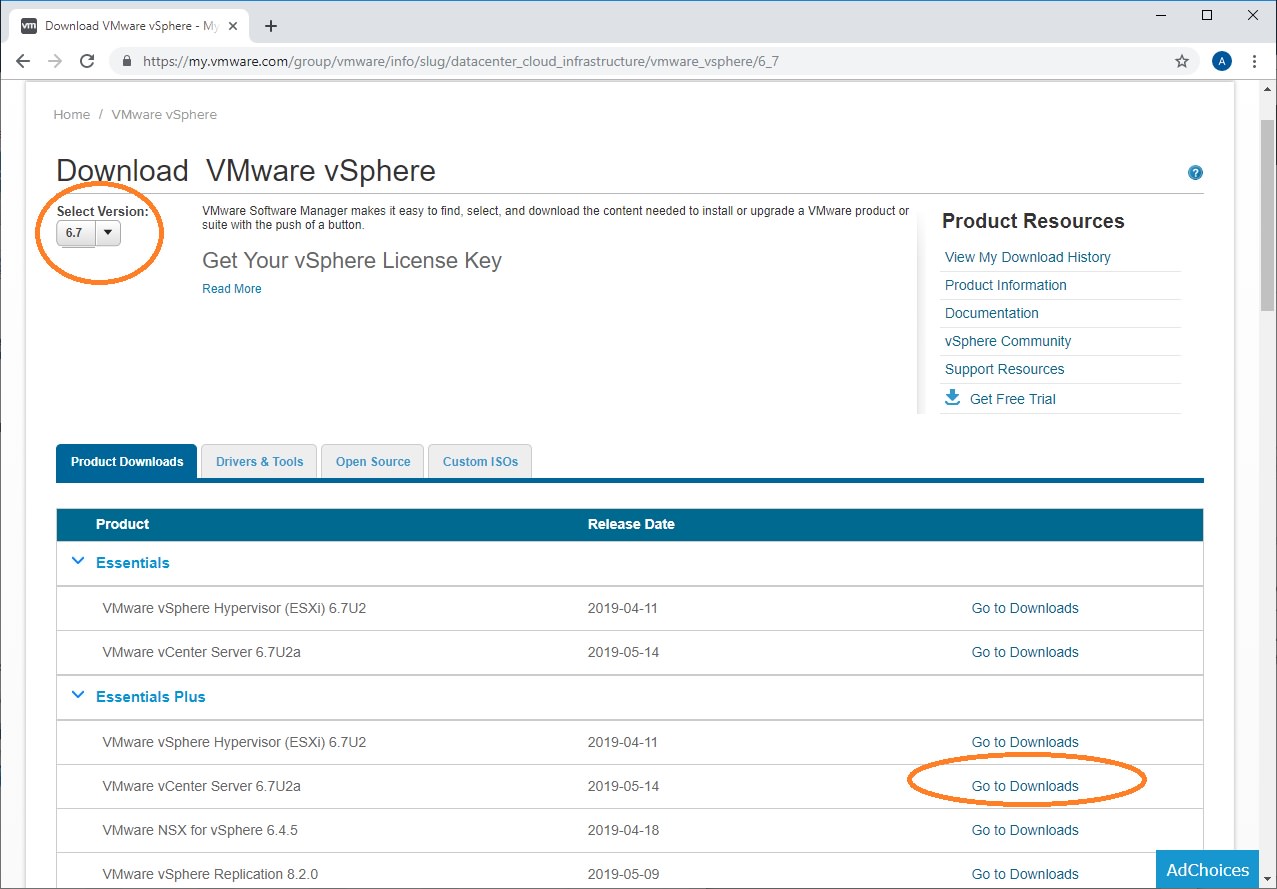Click the blue help question mark icon

pos(1195,173)
